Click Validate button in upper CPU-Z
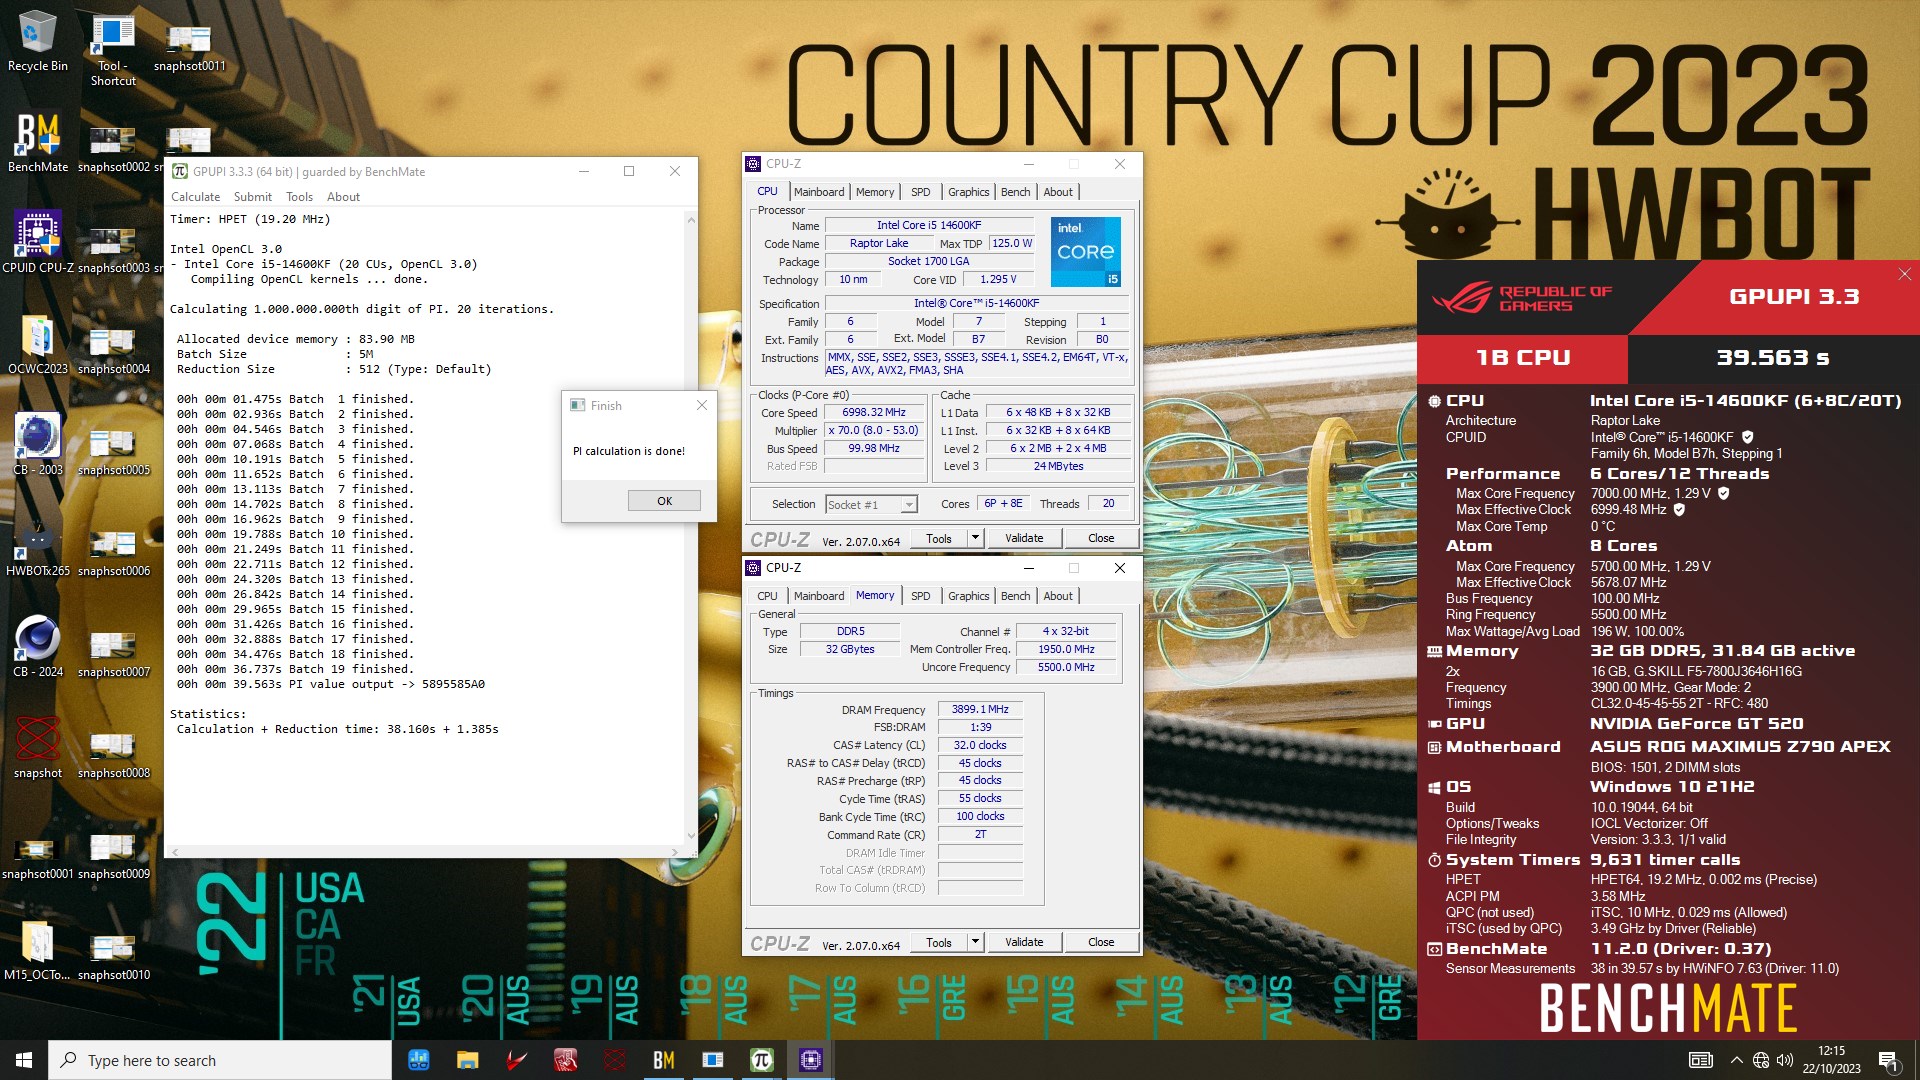Screen dimensions: 1920x1080 point(1024,538)
